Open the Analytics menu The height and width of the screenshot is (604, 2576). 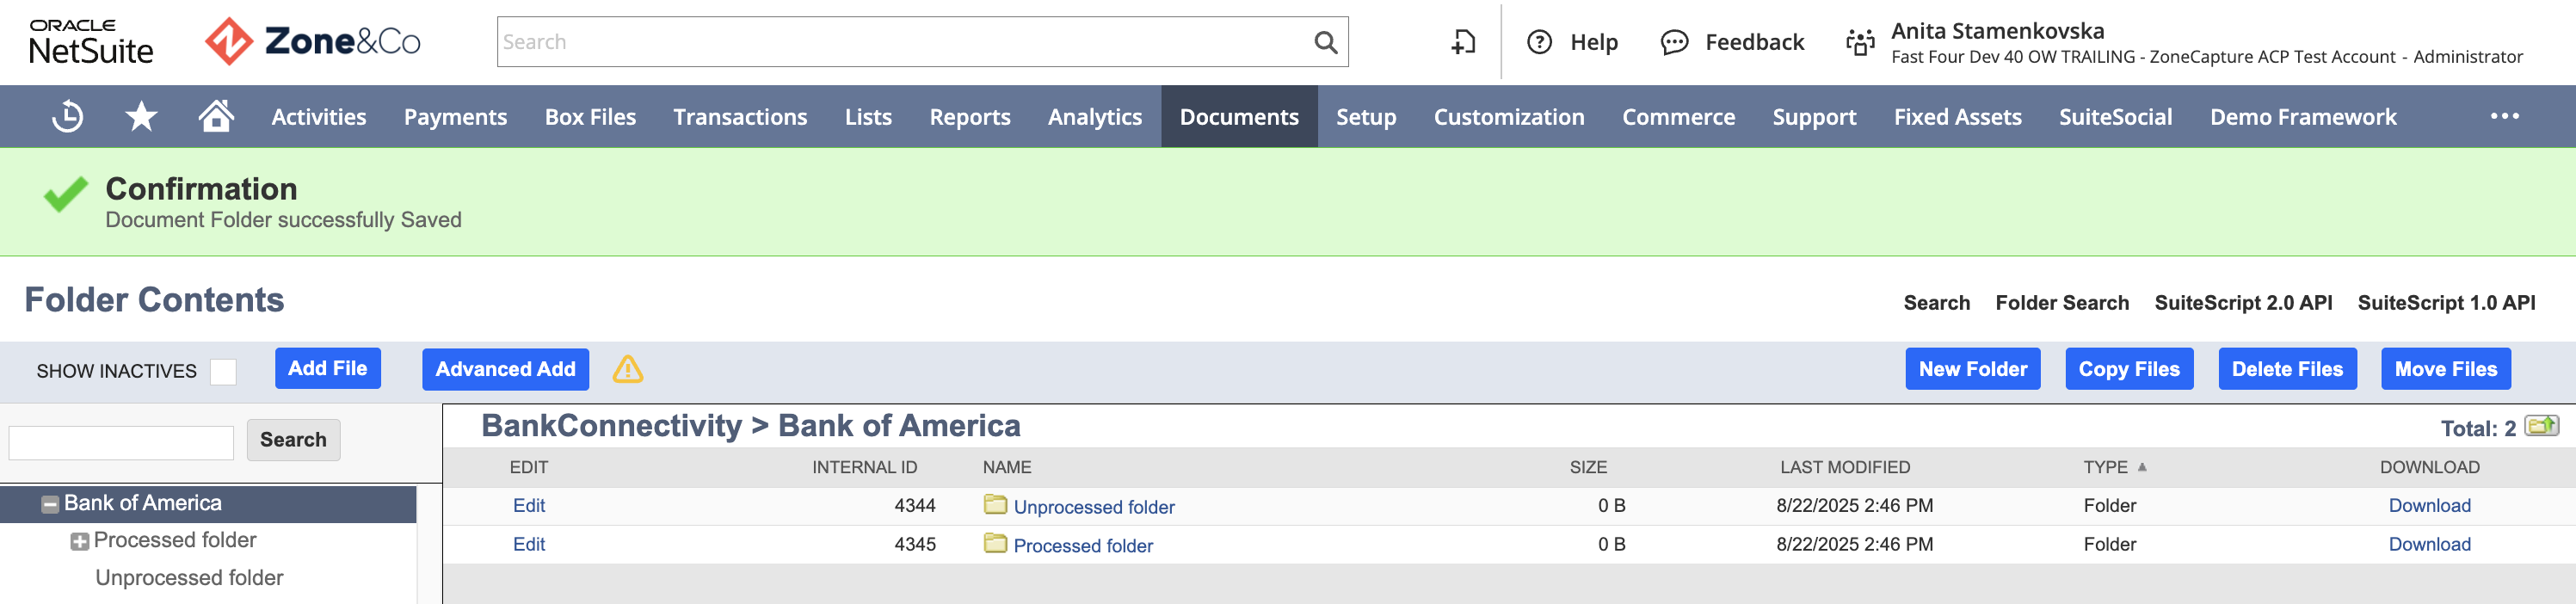coord(1095,117)
